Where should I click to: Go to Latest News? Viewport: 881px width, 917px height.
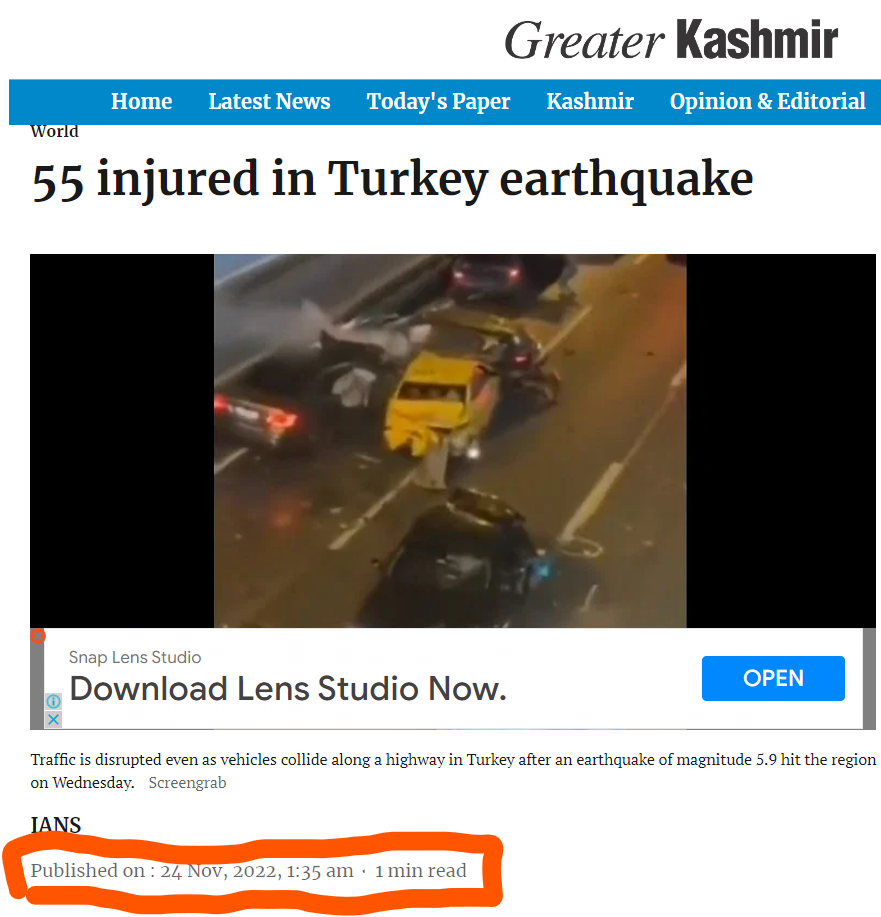click(x=269, y=101)
